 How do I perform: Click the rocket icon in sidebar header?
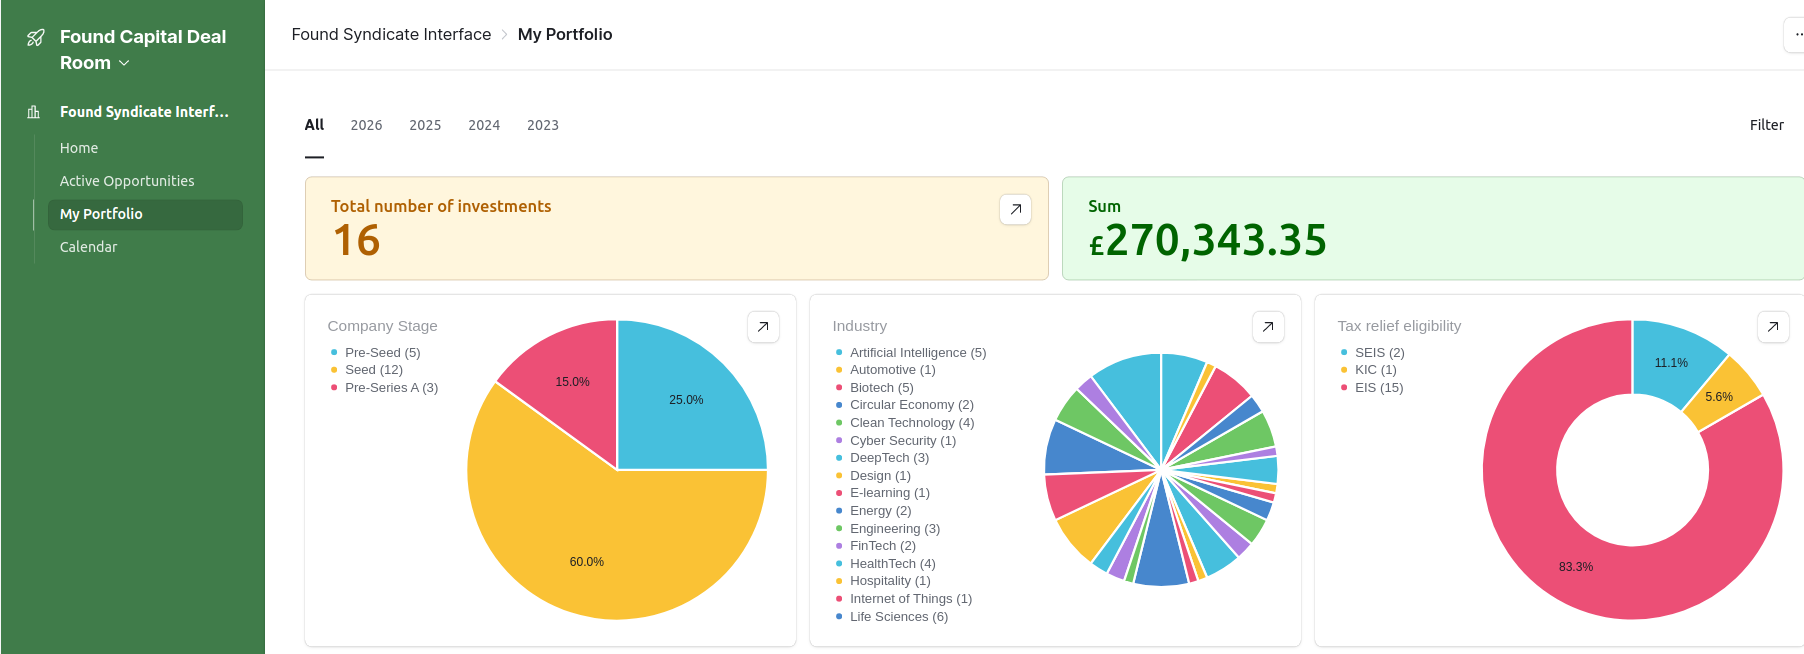(x=35, y=38)
